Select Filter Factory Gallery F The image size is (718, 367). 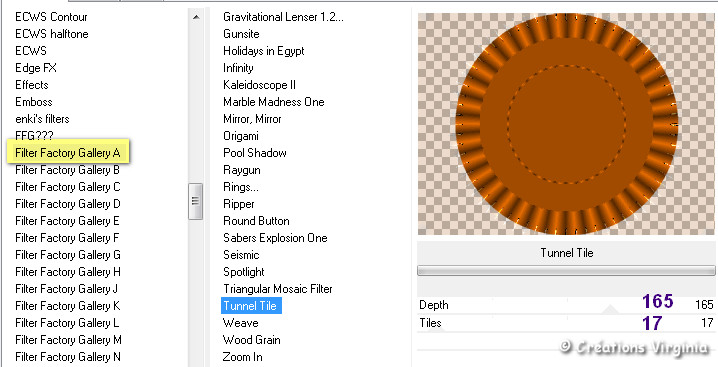coord(67,238)
